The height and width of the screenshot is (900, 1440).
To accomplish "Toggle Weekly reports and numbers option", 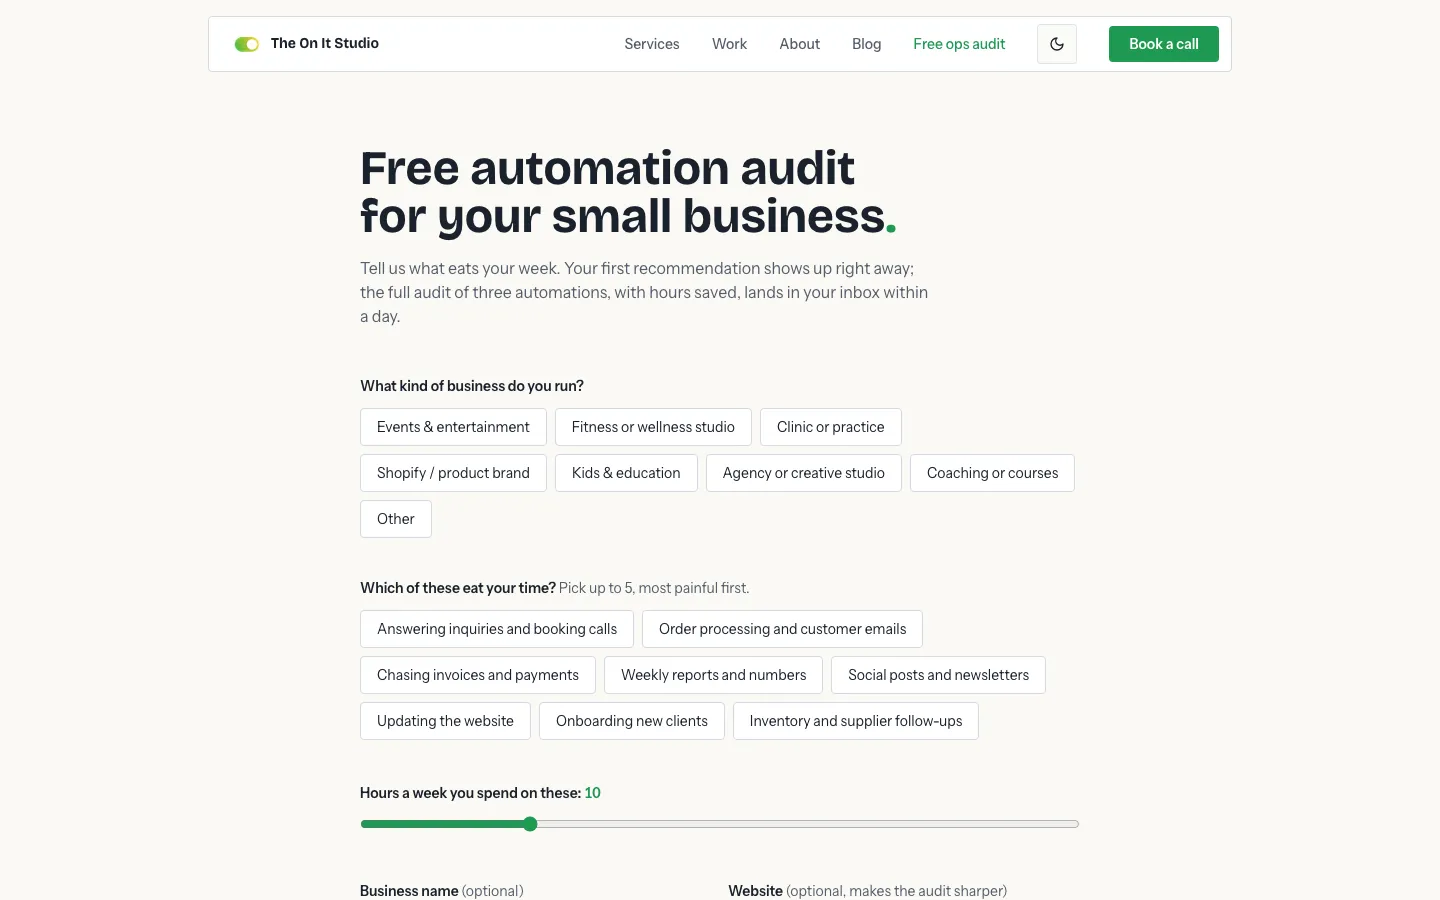I will (x=713, y=675).
